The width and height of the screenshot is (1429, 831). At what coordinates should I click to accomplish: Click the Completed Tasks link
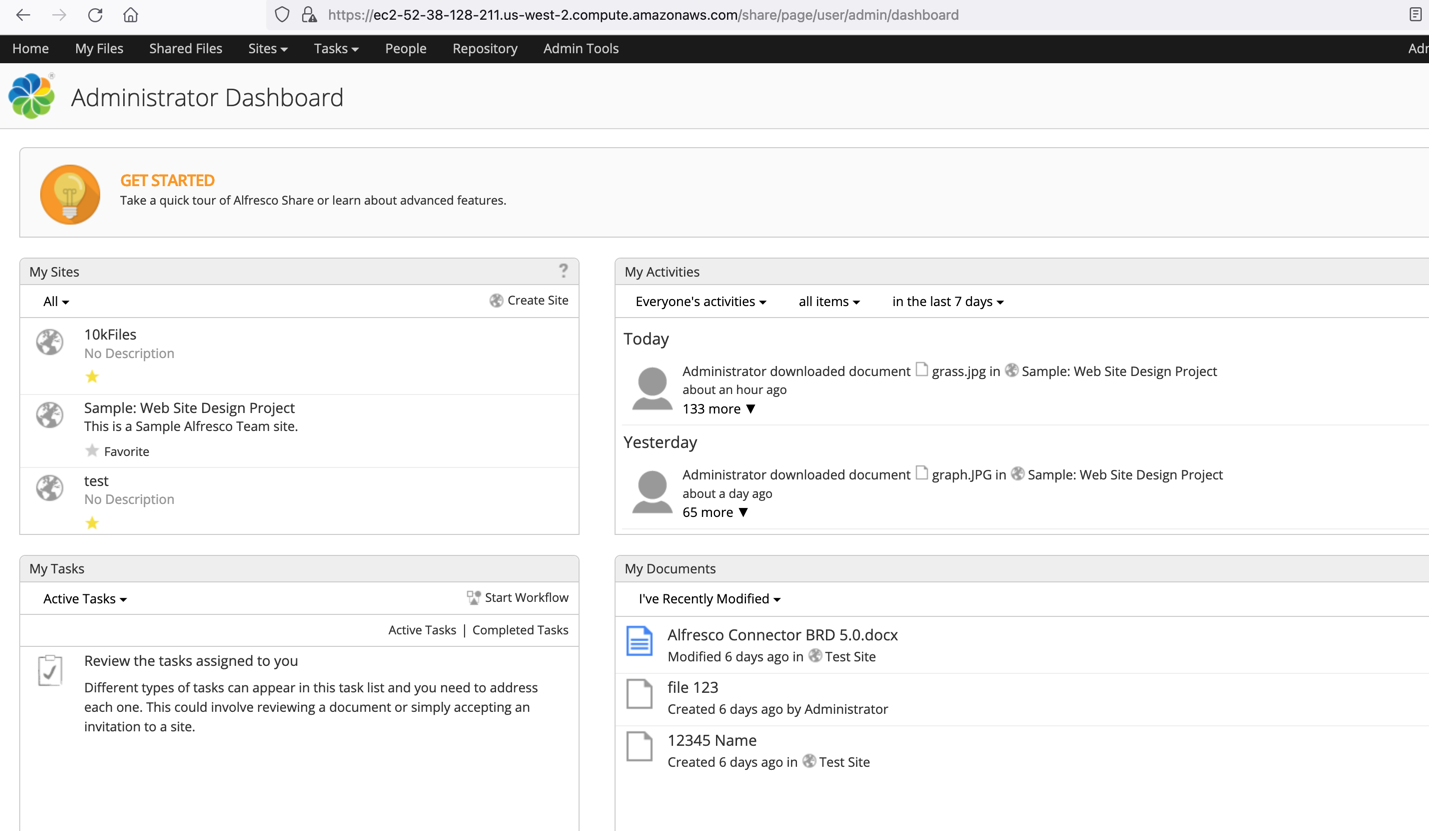(520, 630)
